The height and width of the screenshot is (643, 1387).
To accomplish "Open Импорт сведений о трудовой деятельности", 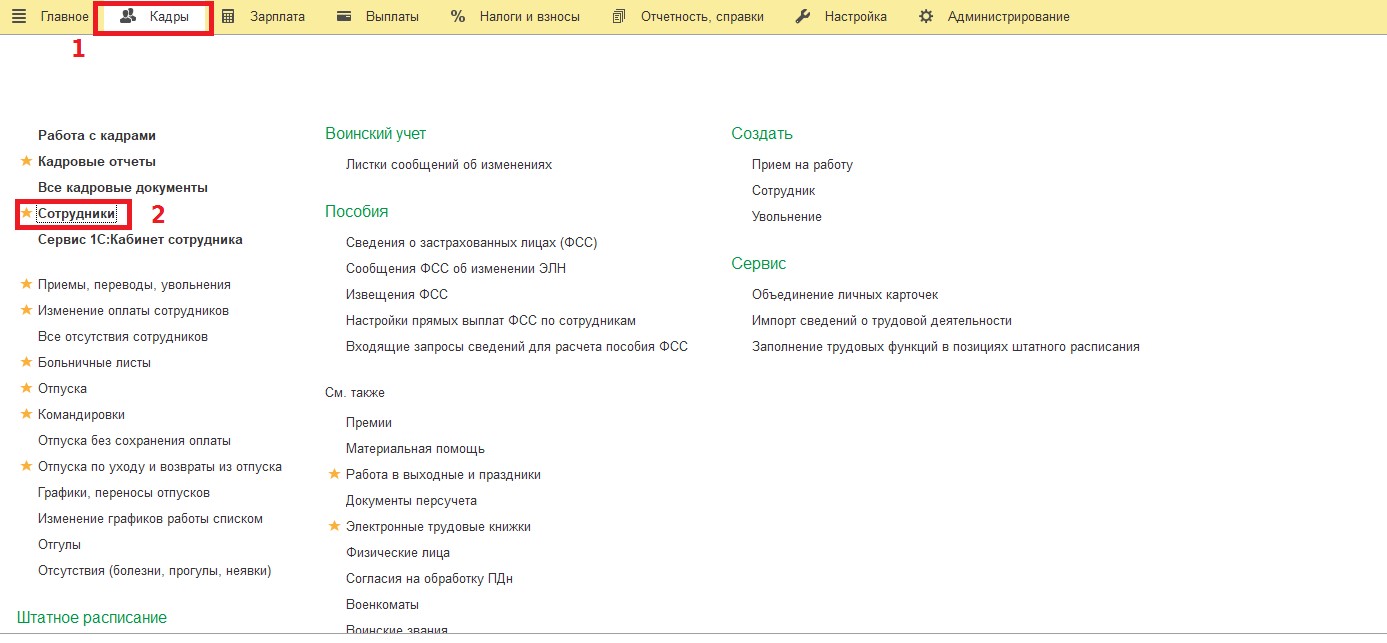I will 882,320.
